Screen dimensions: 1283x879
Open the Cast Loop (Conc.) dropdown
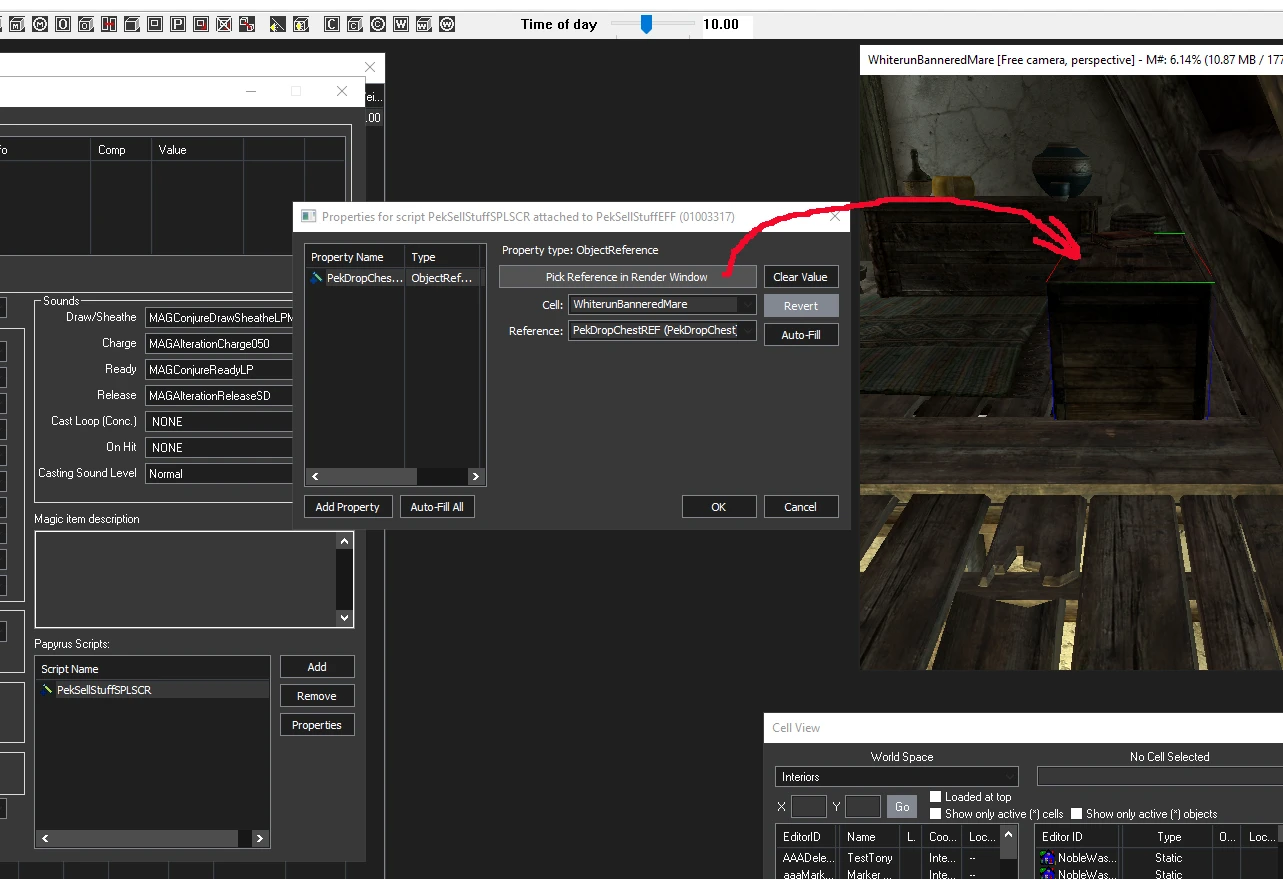[218, 422]
